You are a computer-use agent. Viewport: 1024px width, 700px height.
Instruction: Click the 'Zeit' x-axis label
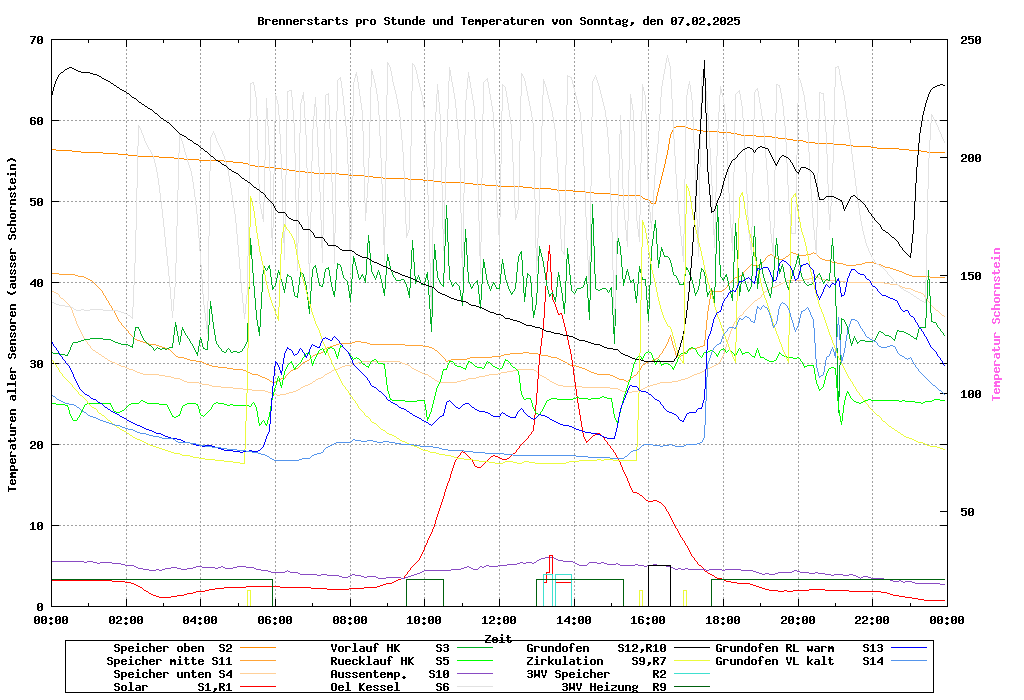point(498,638)
